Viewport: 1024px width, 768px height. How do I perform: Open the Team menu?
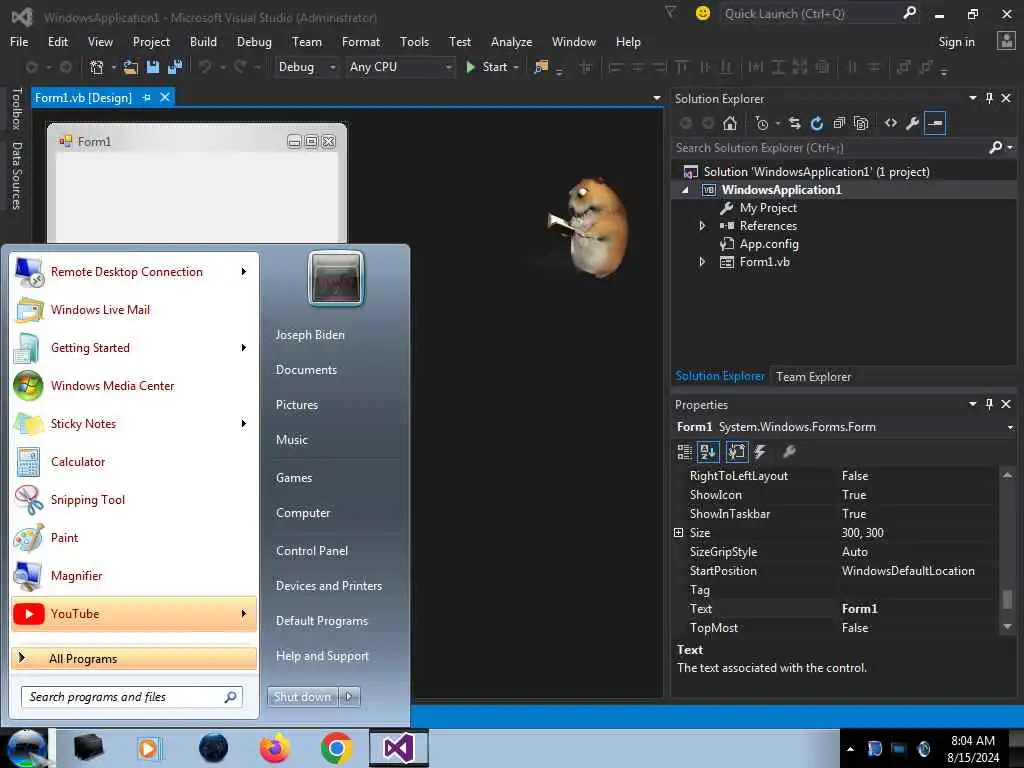pyautogui.click(x=306, y=42)
